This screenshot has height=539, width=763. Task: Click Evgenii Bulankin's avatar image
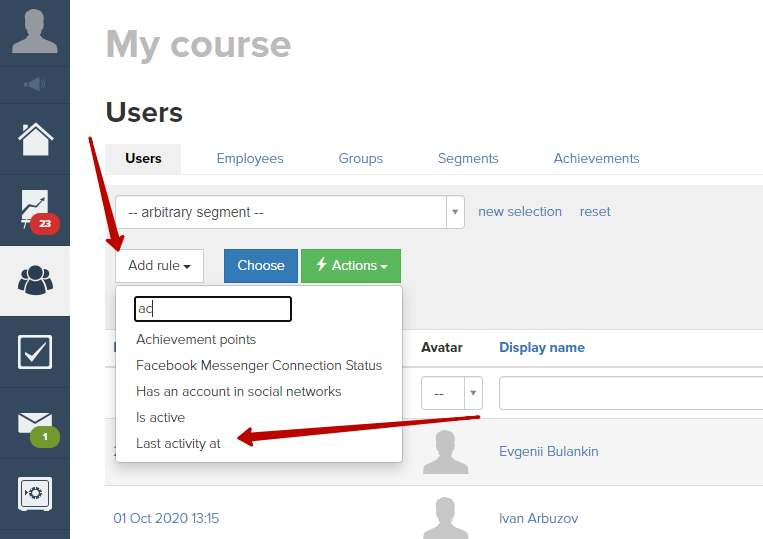[x=445, y=452]
